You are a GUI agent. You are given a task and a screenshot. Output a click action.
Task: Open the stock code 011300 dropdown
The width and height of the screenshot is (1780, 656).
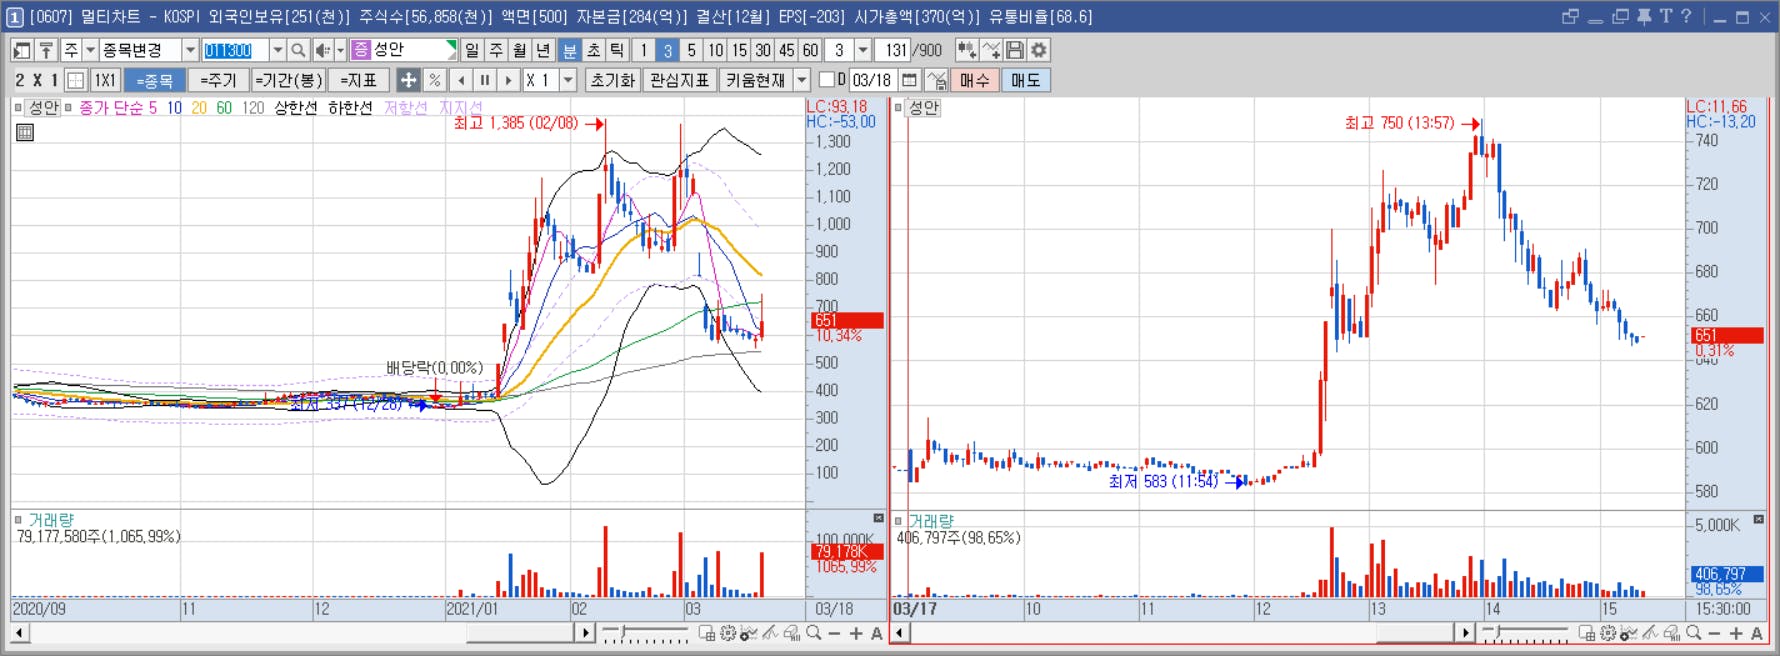(277, 50)
